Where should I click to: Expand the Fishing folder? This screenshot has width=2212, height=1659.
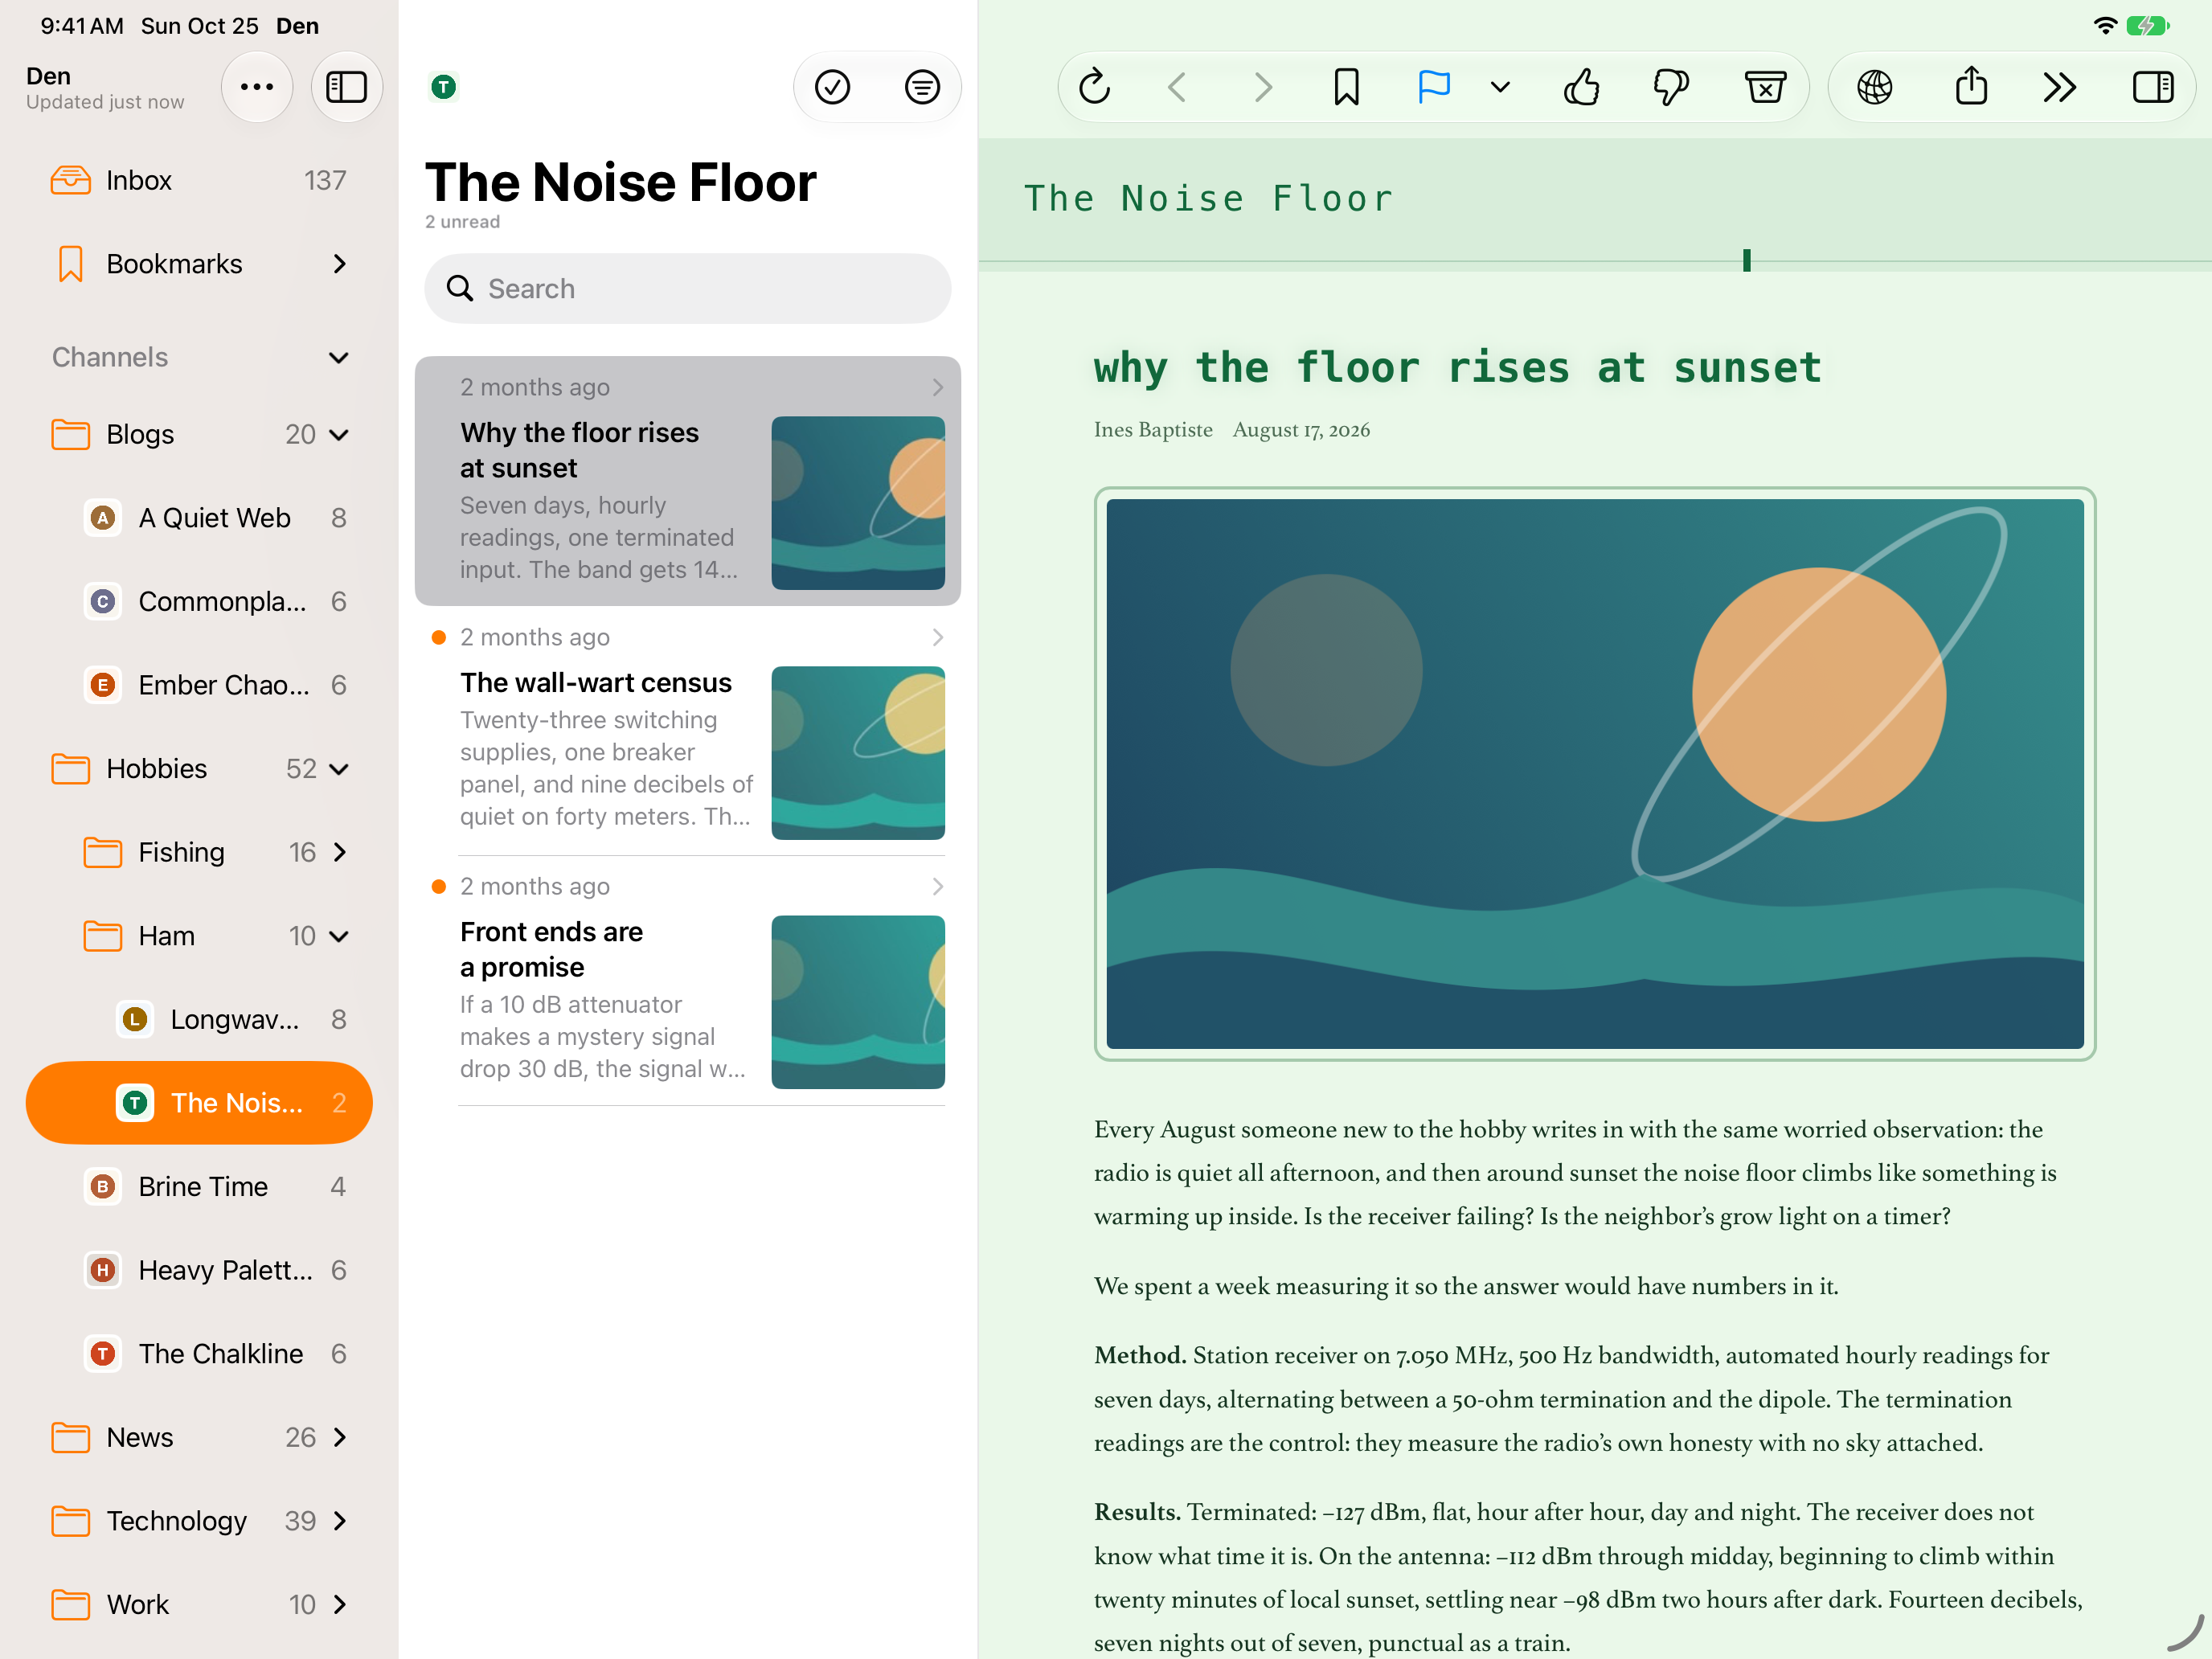coord(340,853)
